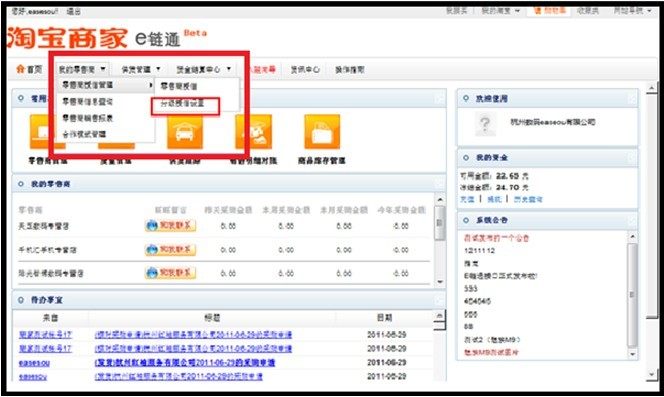Contact third retailer row via Wangwang button
The width and height of the screenshot is (664, 397).
tap(170, 272)
